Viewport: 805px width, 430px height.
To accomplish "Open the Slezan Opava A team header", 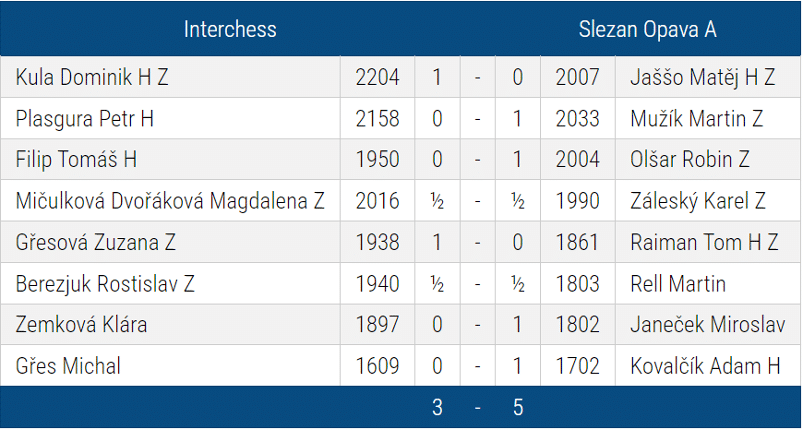I will [x=647, y=29].
